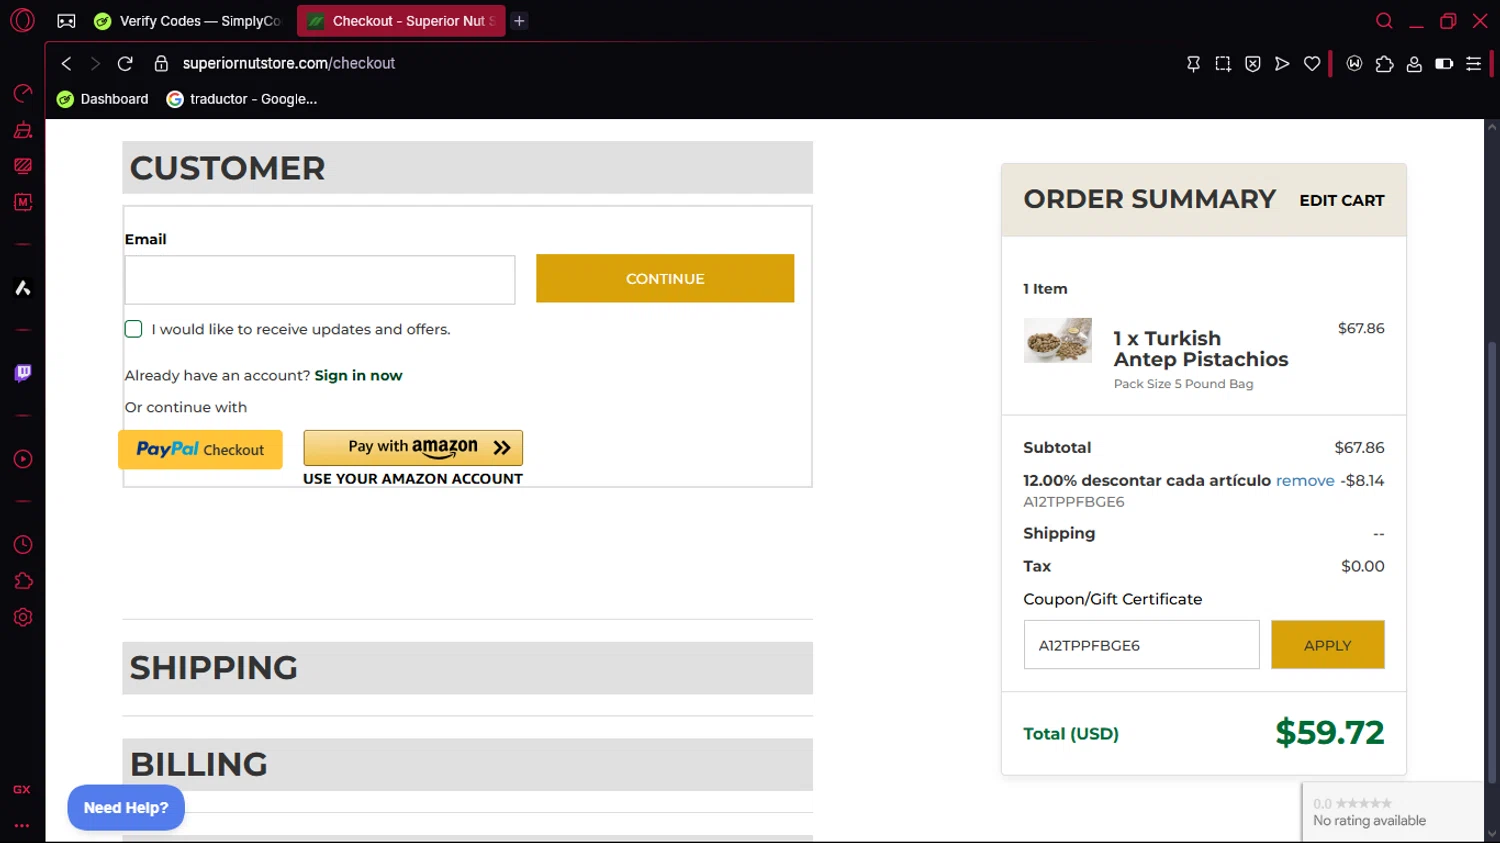This screenshot has height=843, width=1500.
Task: Click the GX icon near sidebar bottom
Action: click(x=22, y=789)
